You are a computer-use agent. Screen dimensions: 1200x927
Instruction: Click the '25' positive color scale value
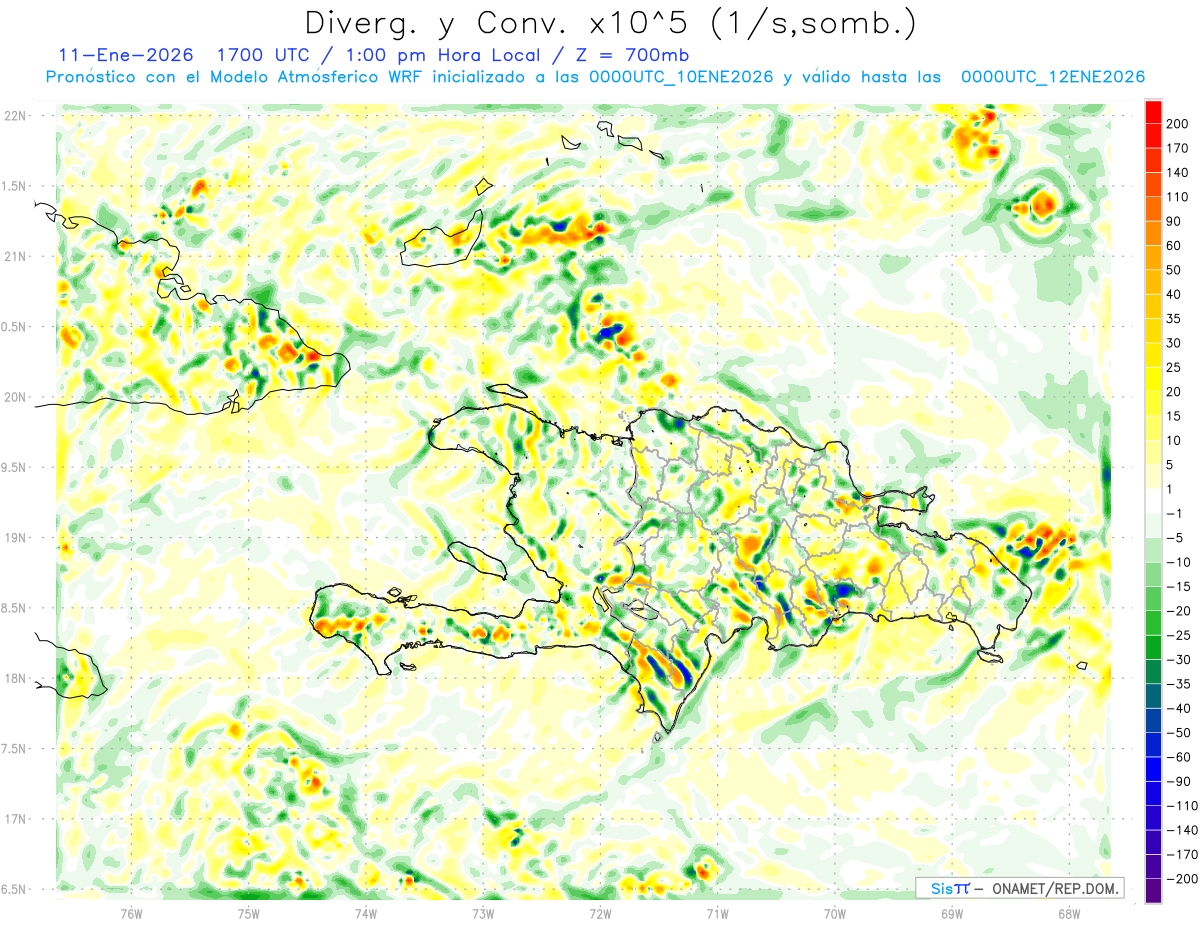(x=1174, y=367)
